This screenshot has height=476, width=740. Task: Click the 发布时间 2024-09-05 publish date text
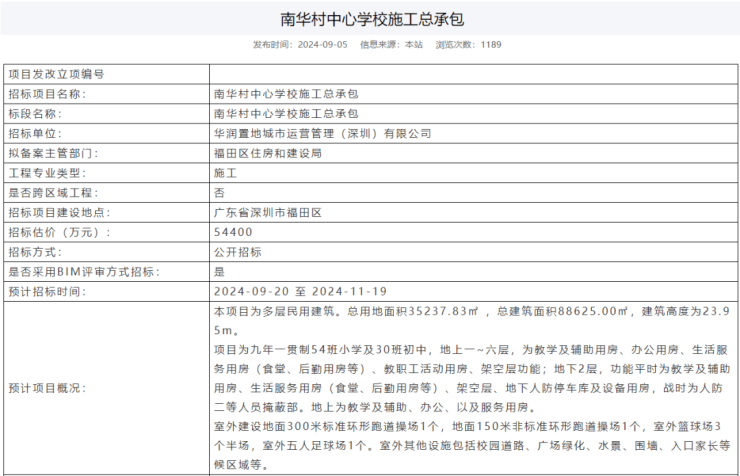(300, 45)
